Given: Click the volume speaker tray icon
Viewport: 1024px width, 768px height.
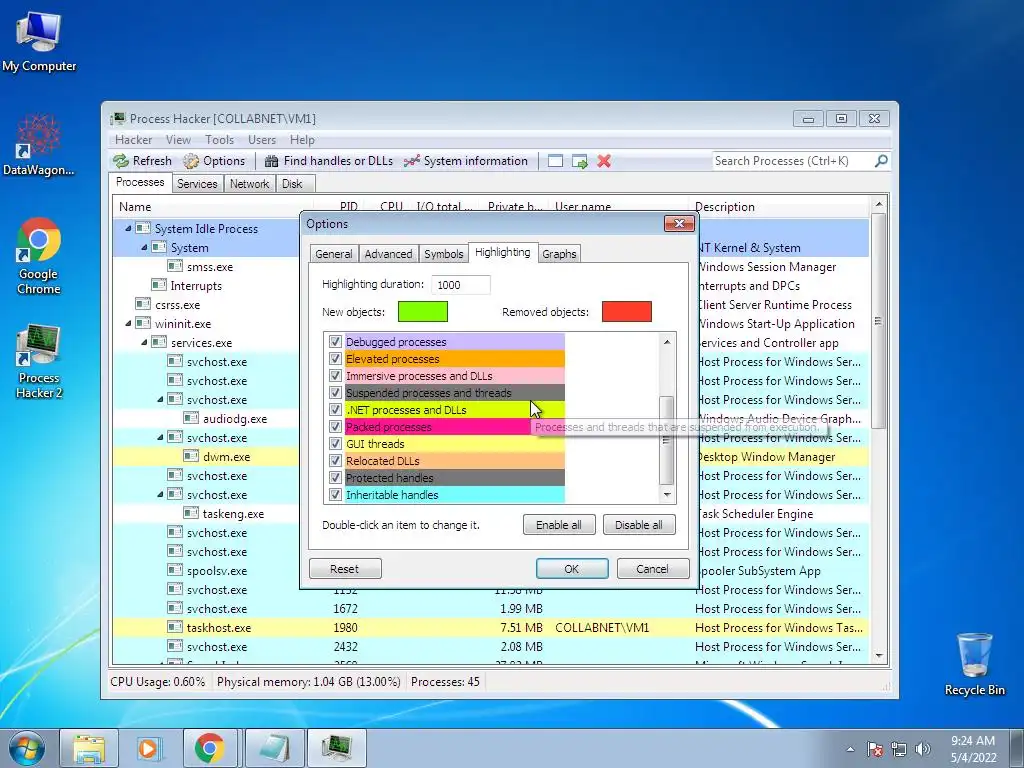Looking at the screenshot, I should click(923, 749).
